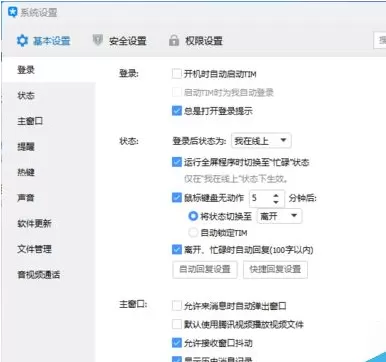Screen dimensions: 386x362
Task: Select 主窗口 in the left sidebar
Action: click(x=49, y=121)
